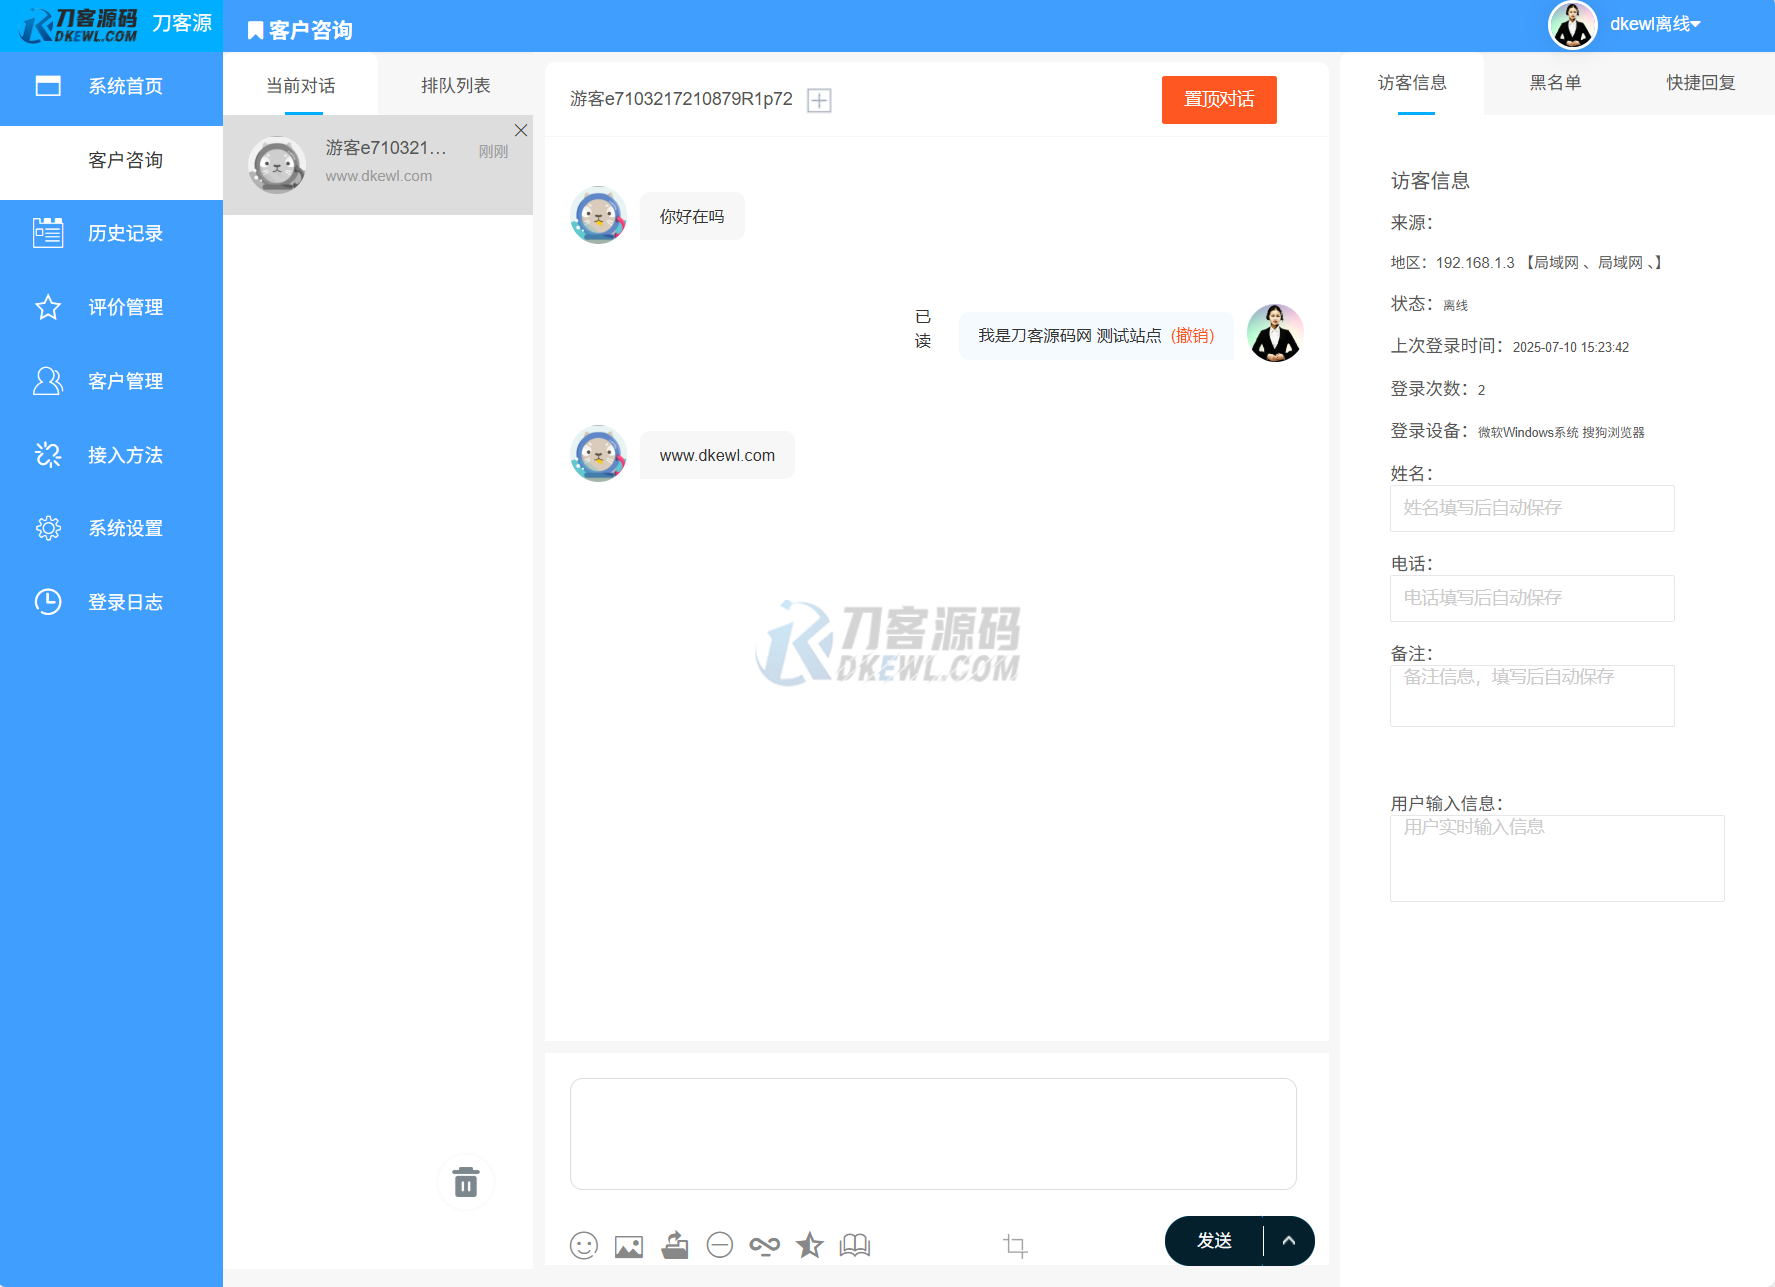
Task: Select the 快捷回复 tab
Action: coord(1700,83)
